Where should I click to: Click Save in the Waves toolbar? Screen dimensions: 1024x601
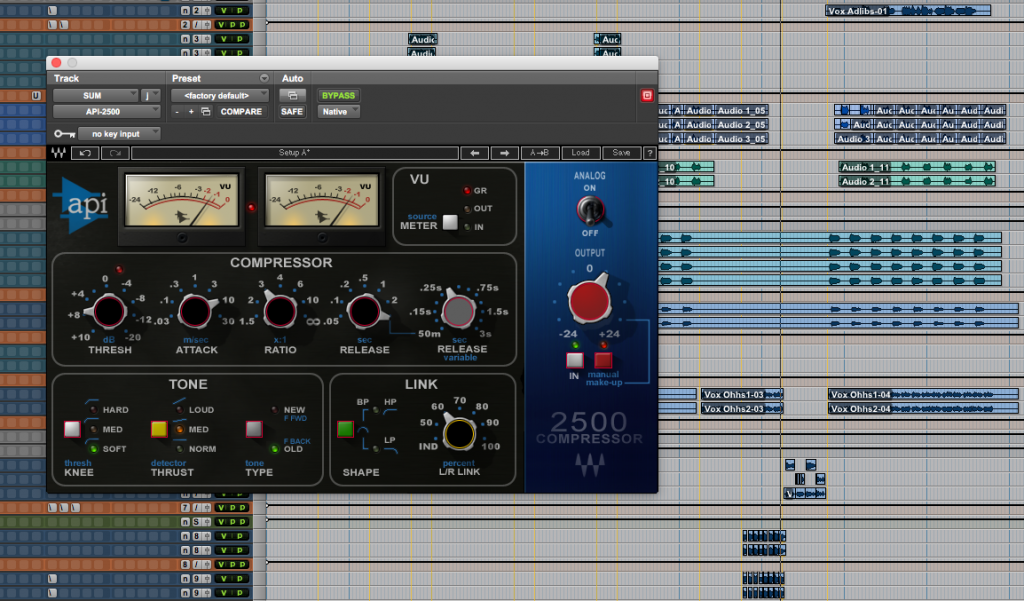click(620, 152)
